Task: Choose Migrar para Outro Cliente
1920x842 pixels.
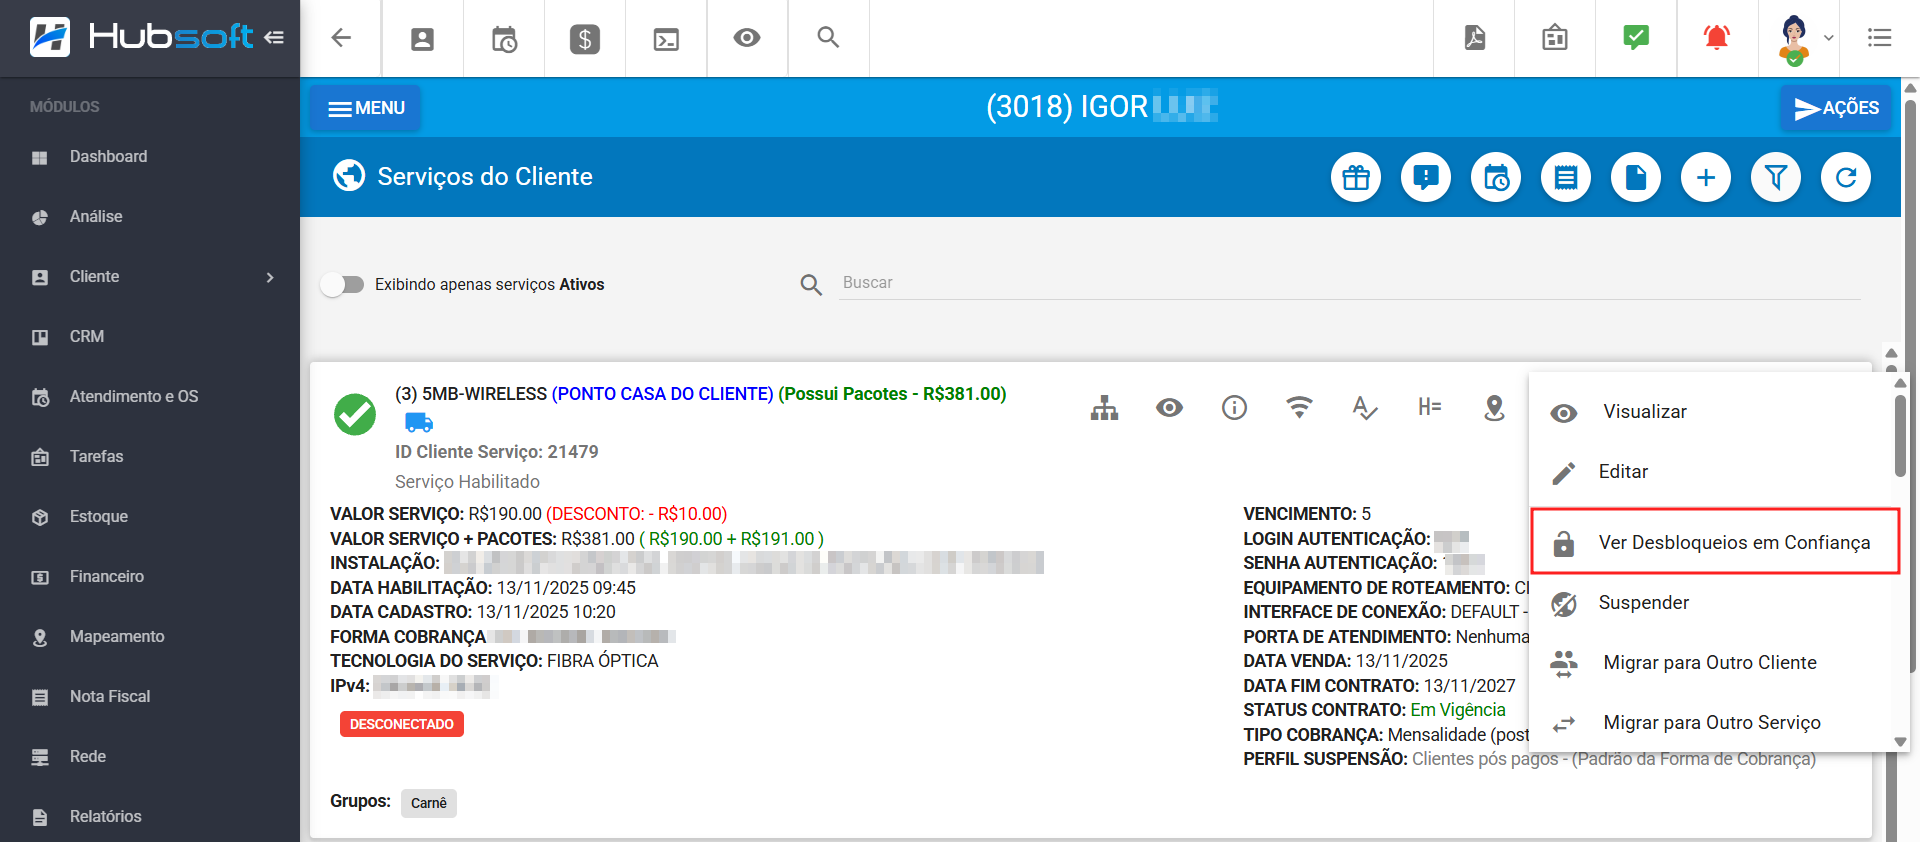Action: (1712, 663)
